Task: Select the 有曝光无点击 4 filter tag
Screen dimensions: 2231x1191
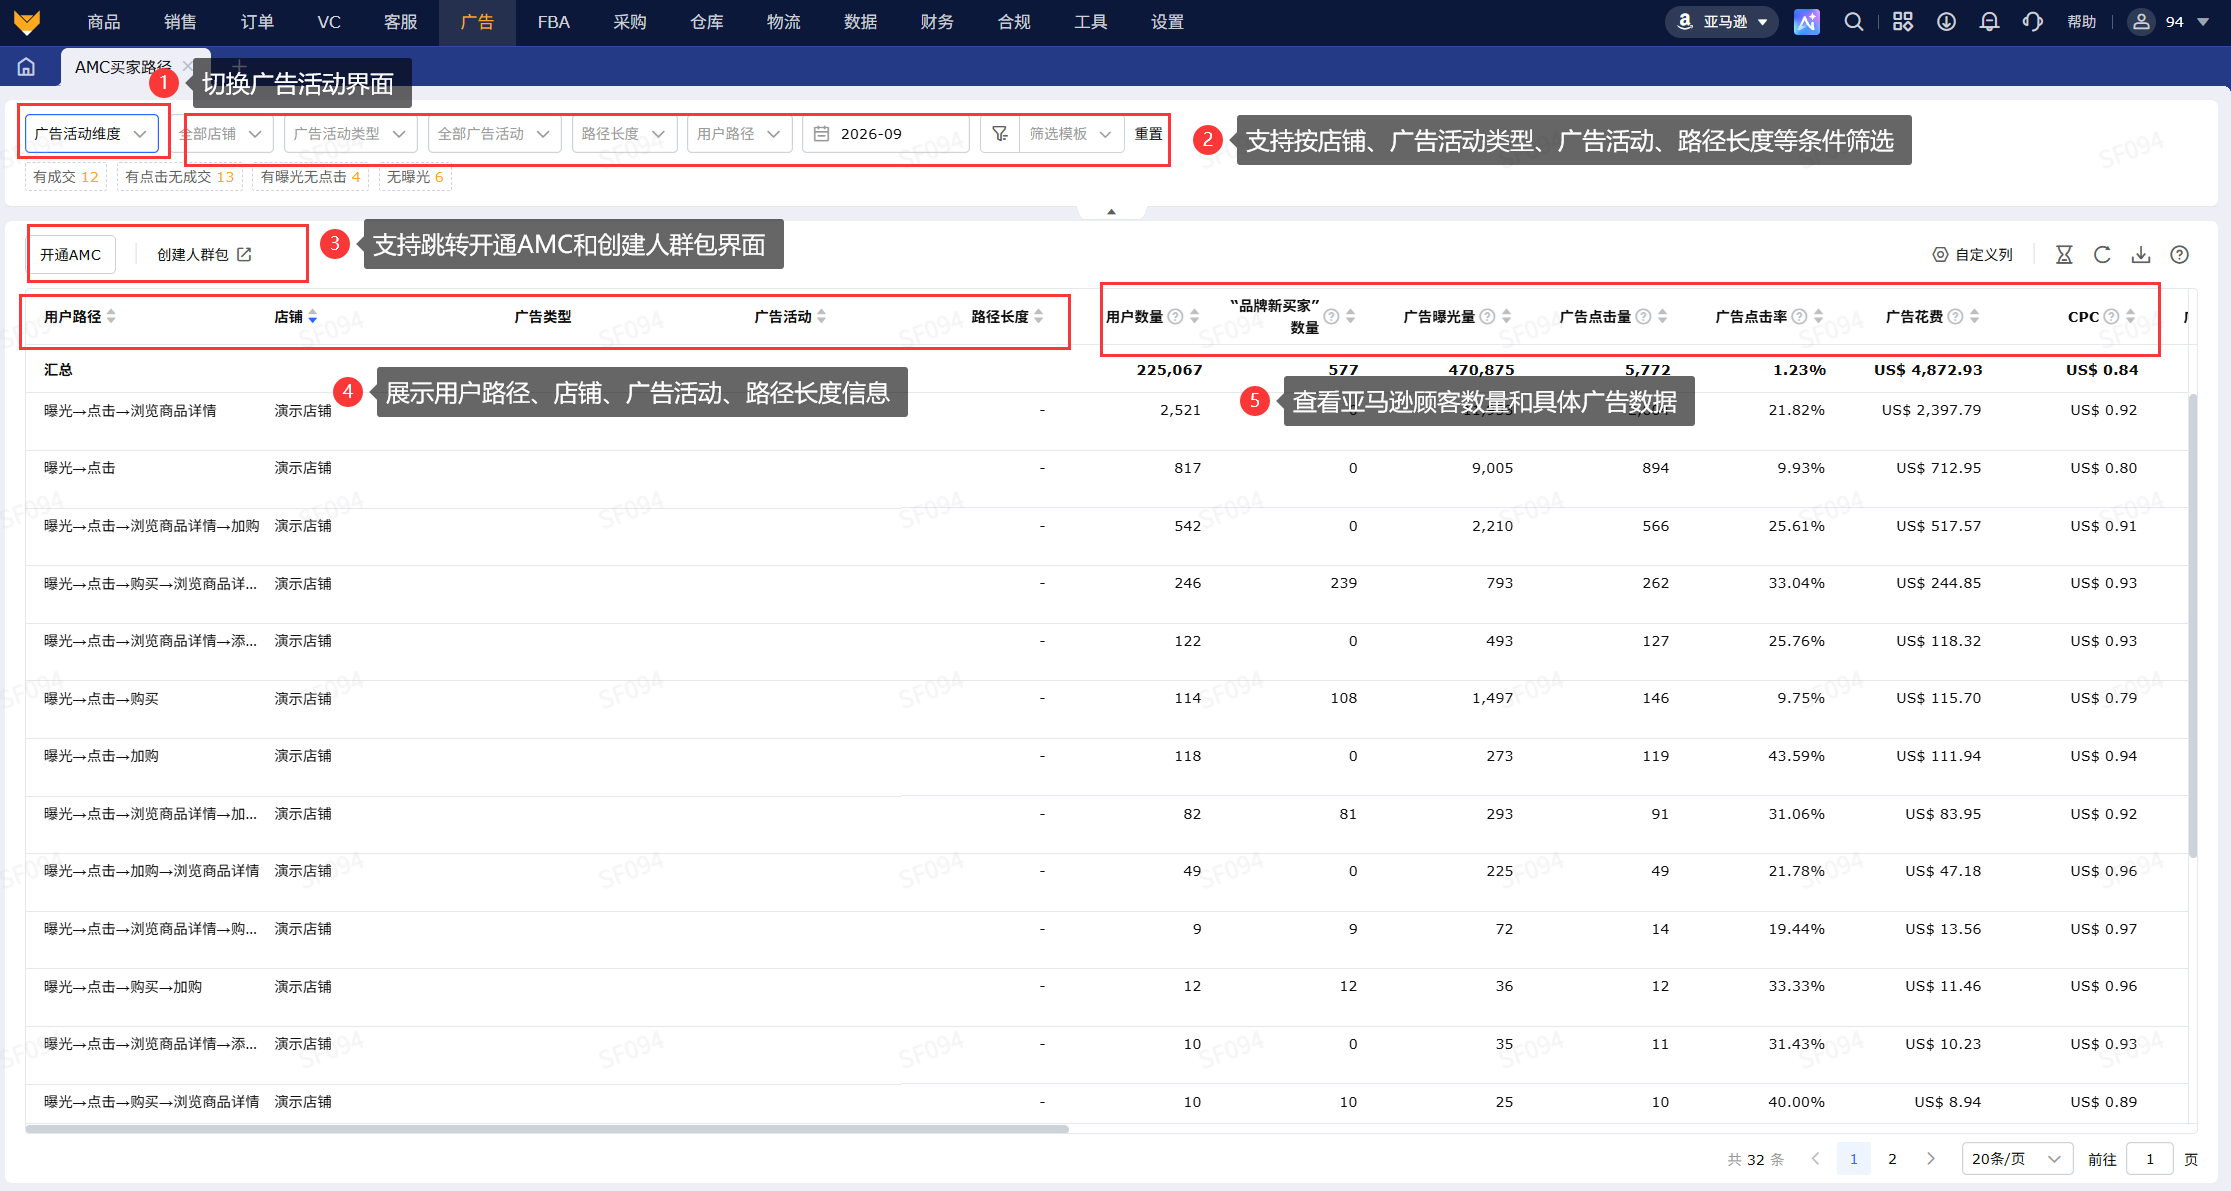Action: (x=311, y=177)
